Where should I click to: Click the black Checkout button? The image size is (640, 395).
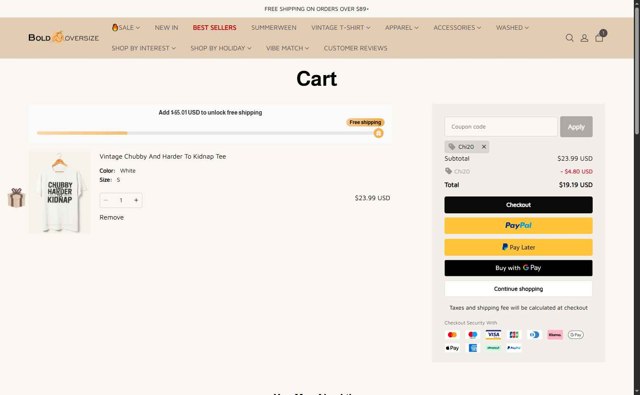click(x=518, y=205)
